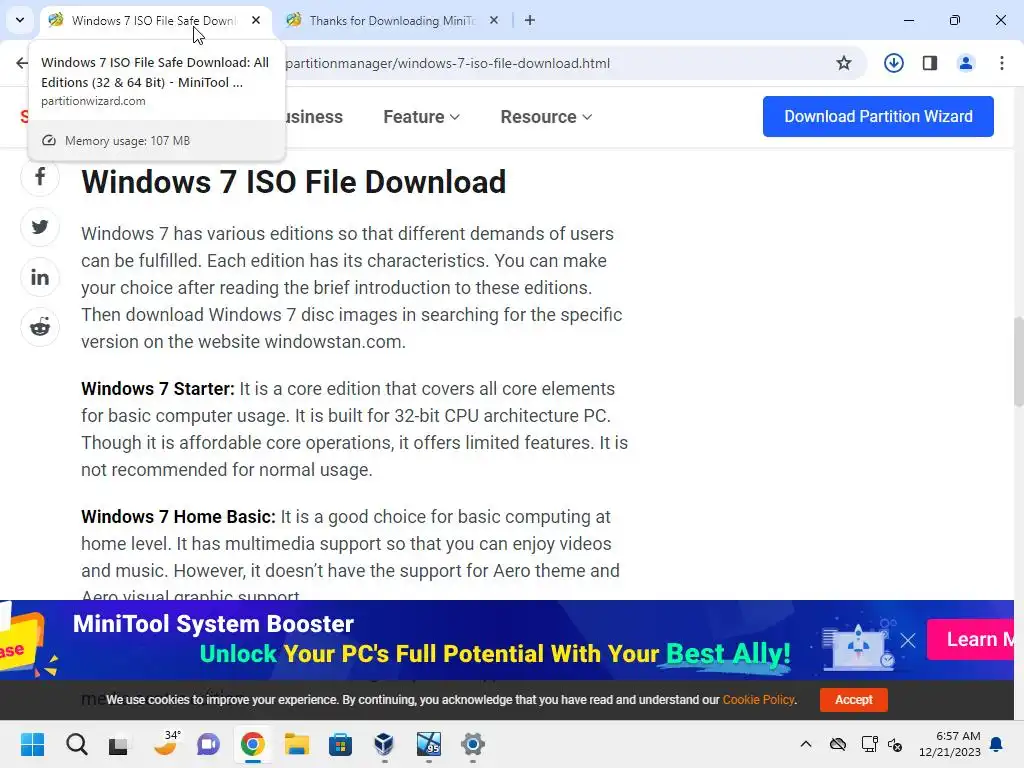Open Chrome profile avatar
1024x768 pixels.
pos(966,63)
